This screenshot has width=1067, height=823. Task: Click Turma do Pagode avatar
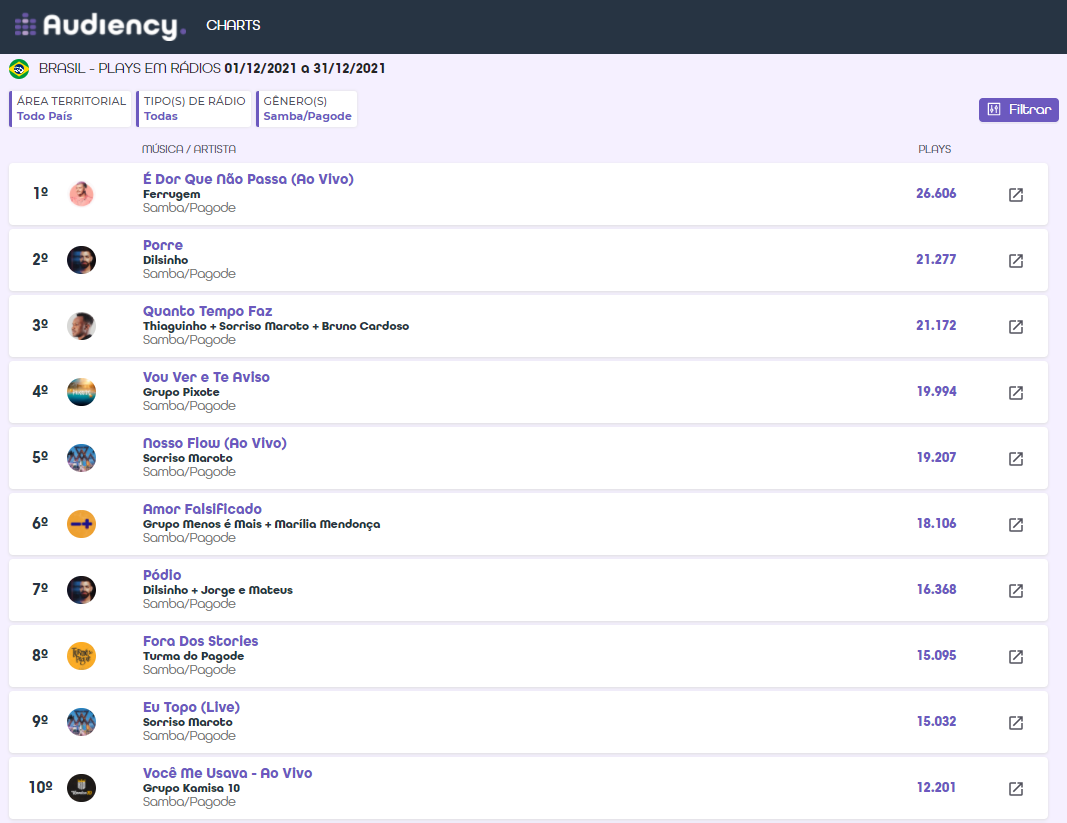81,656
